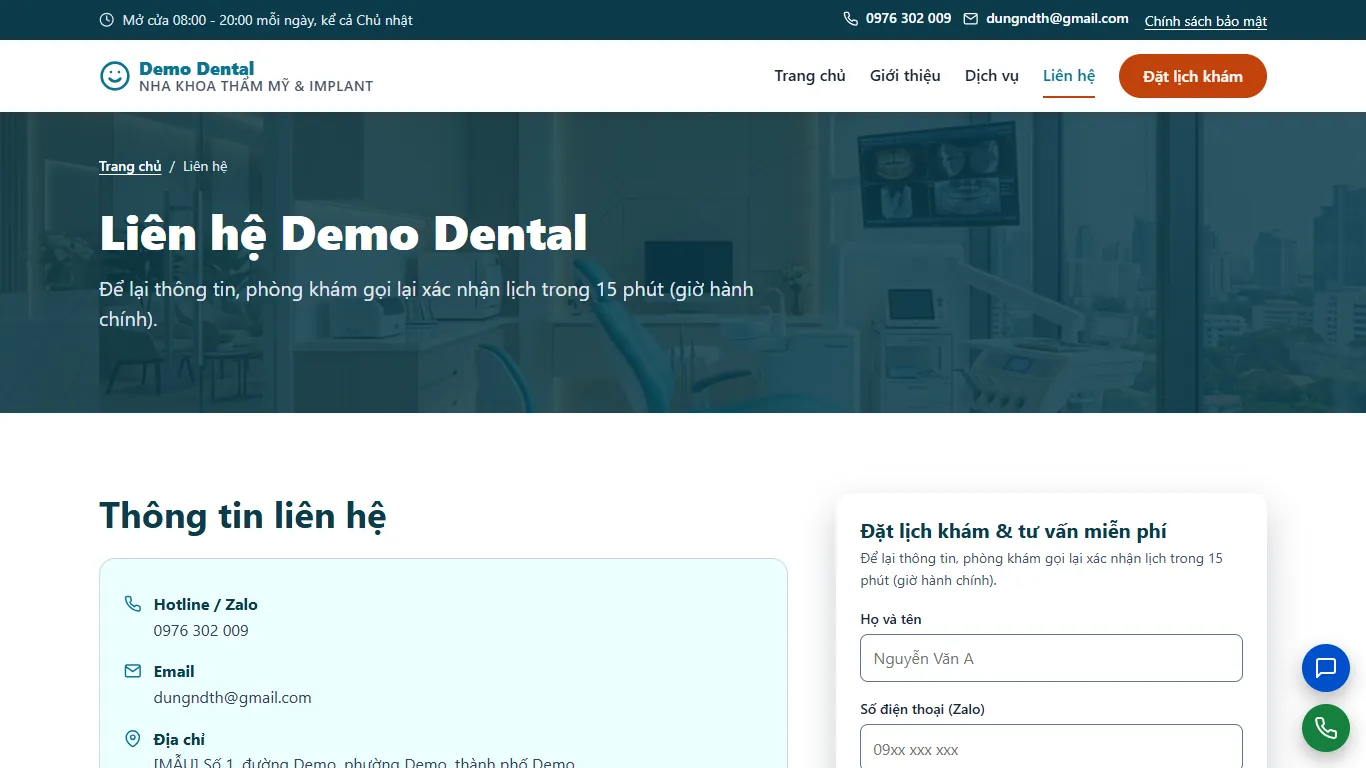Screen dimensions: 1366x768
Task: Click the Đặt lịch khám & tư vấn miễn phí heading
Action: pos(1014,531)
